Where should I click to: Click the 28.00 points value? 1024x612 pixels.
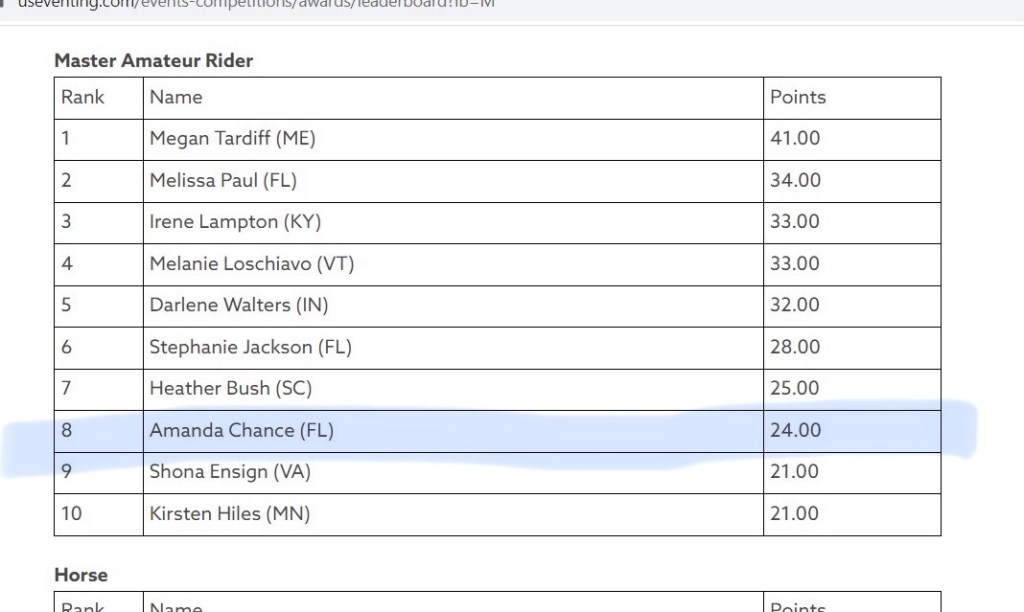pyautogui.click(x=795, y=347)
